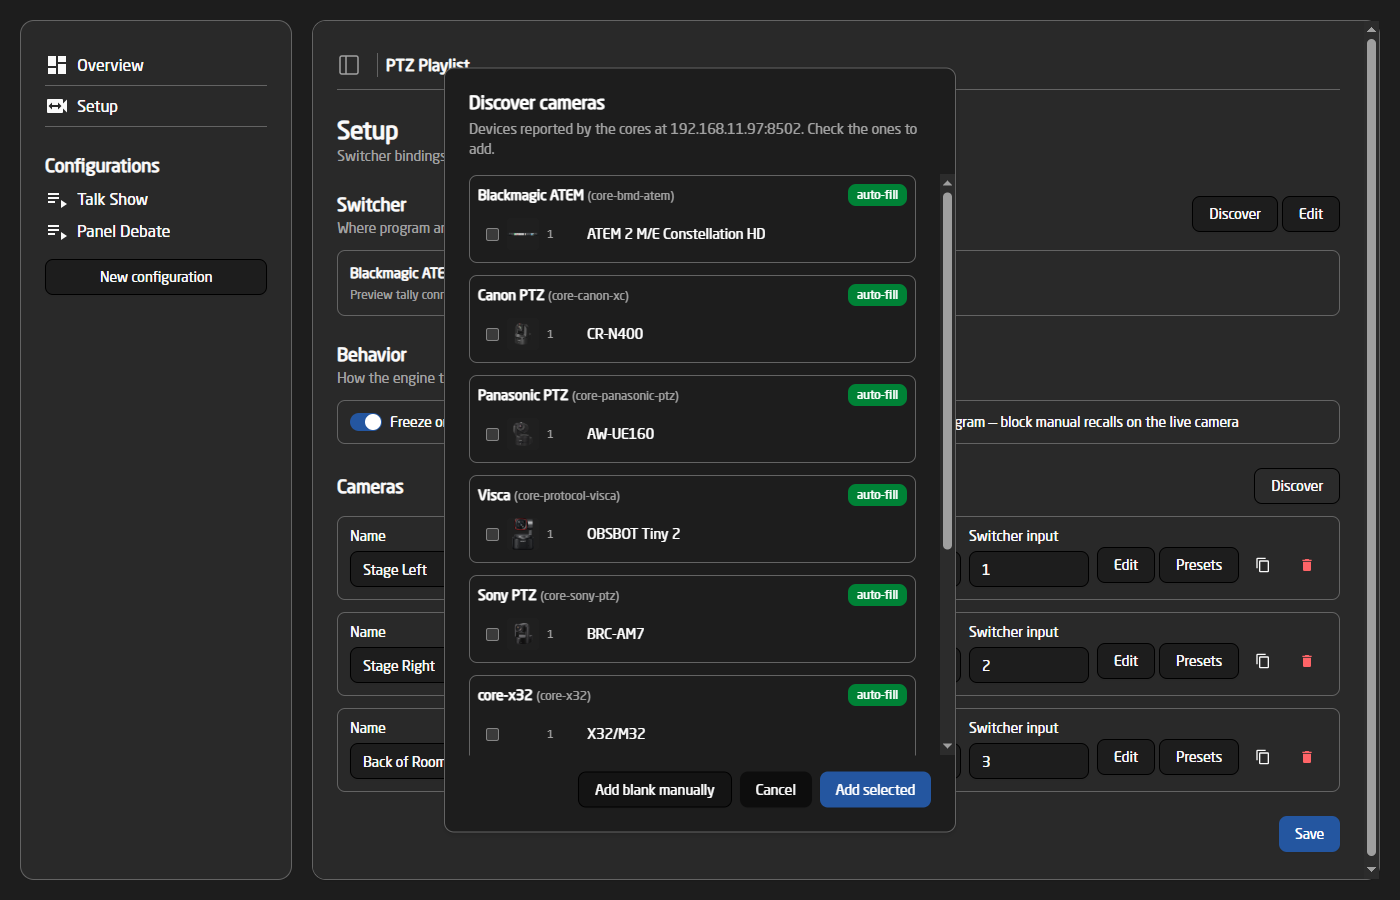Click auto-fill badge for core-x32
This screenshot has height=900, width=1400.
(x=877, y=695)
